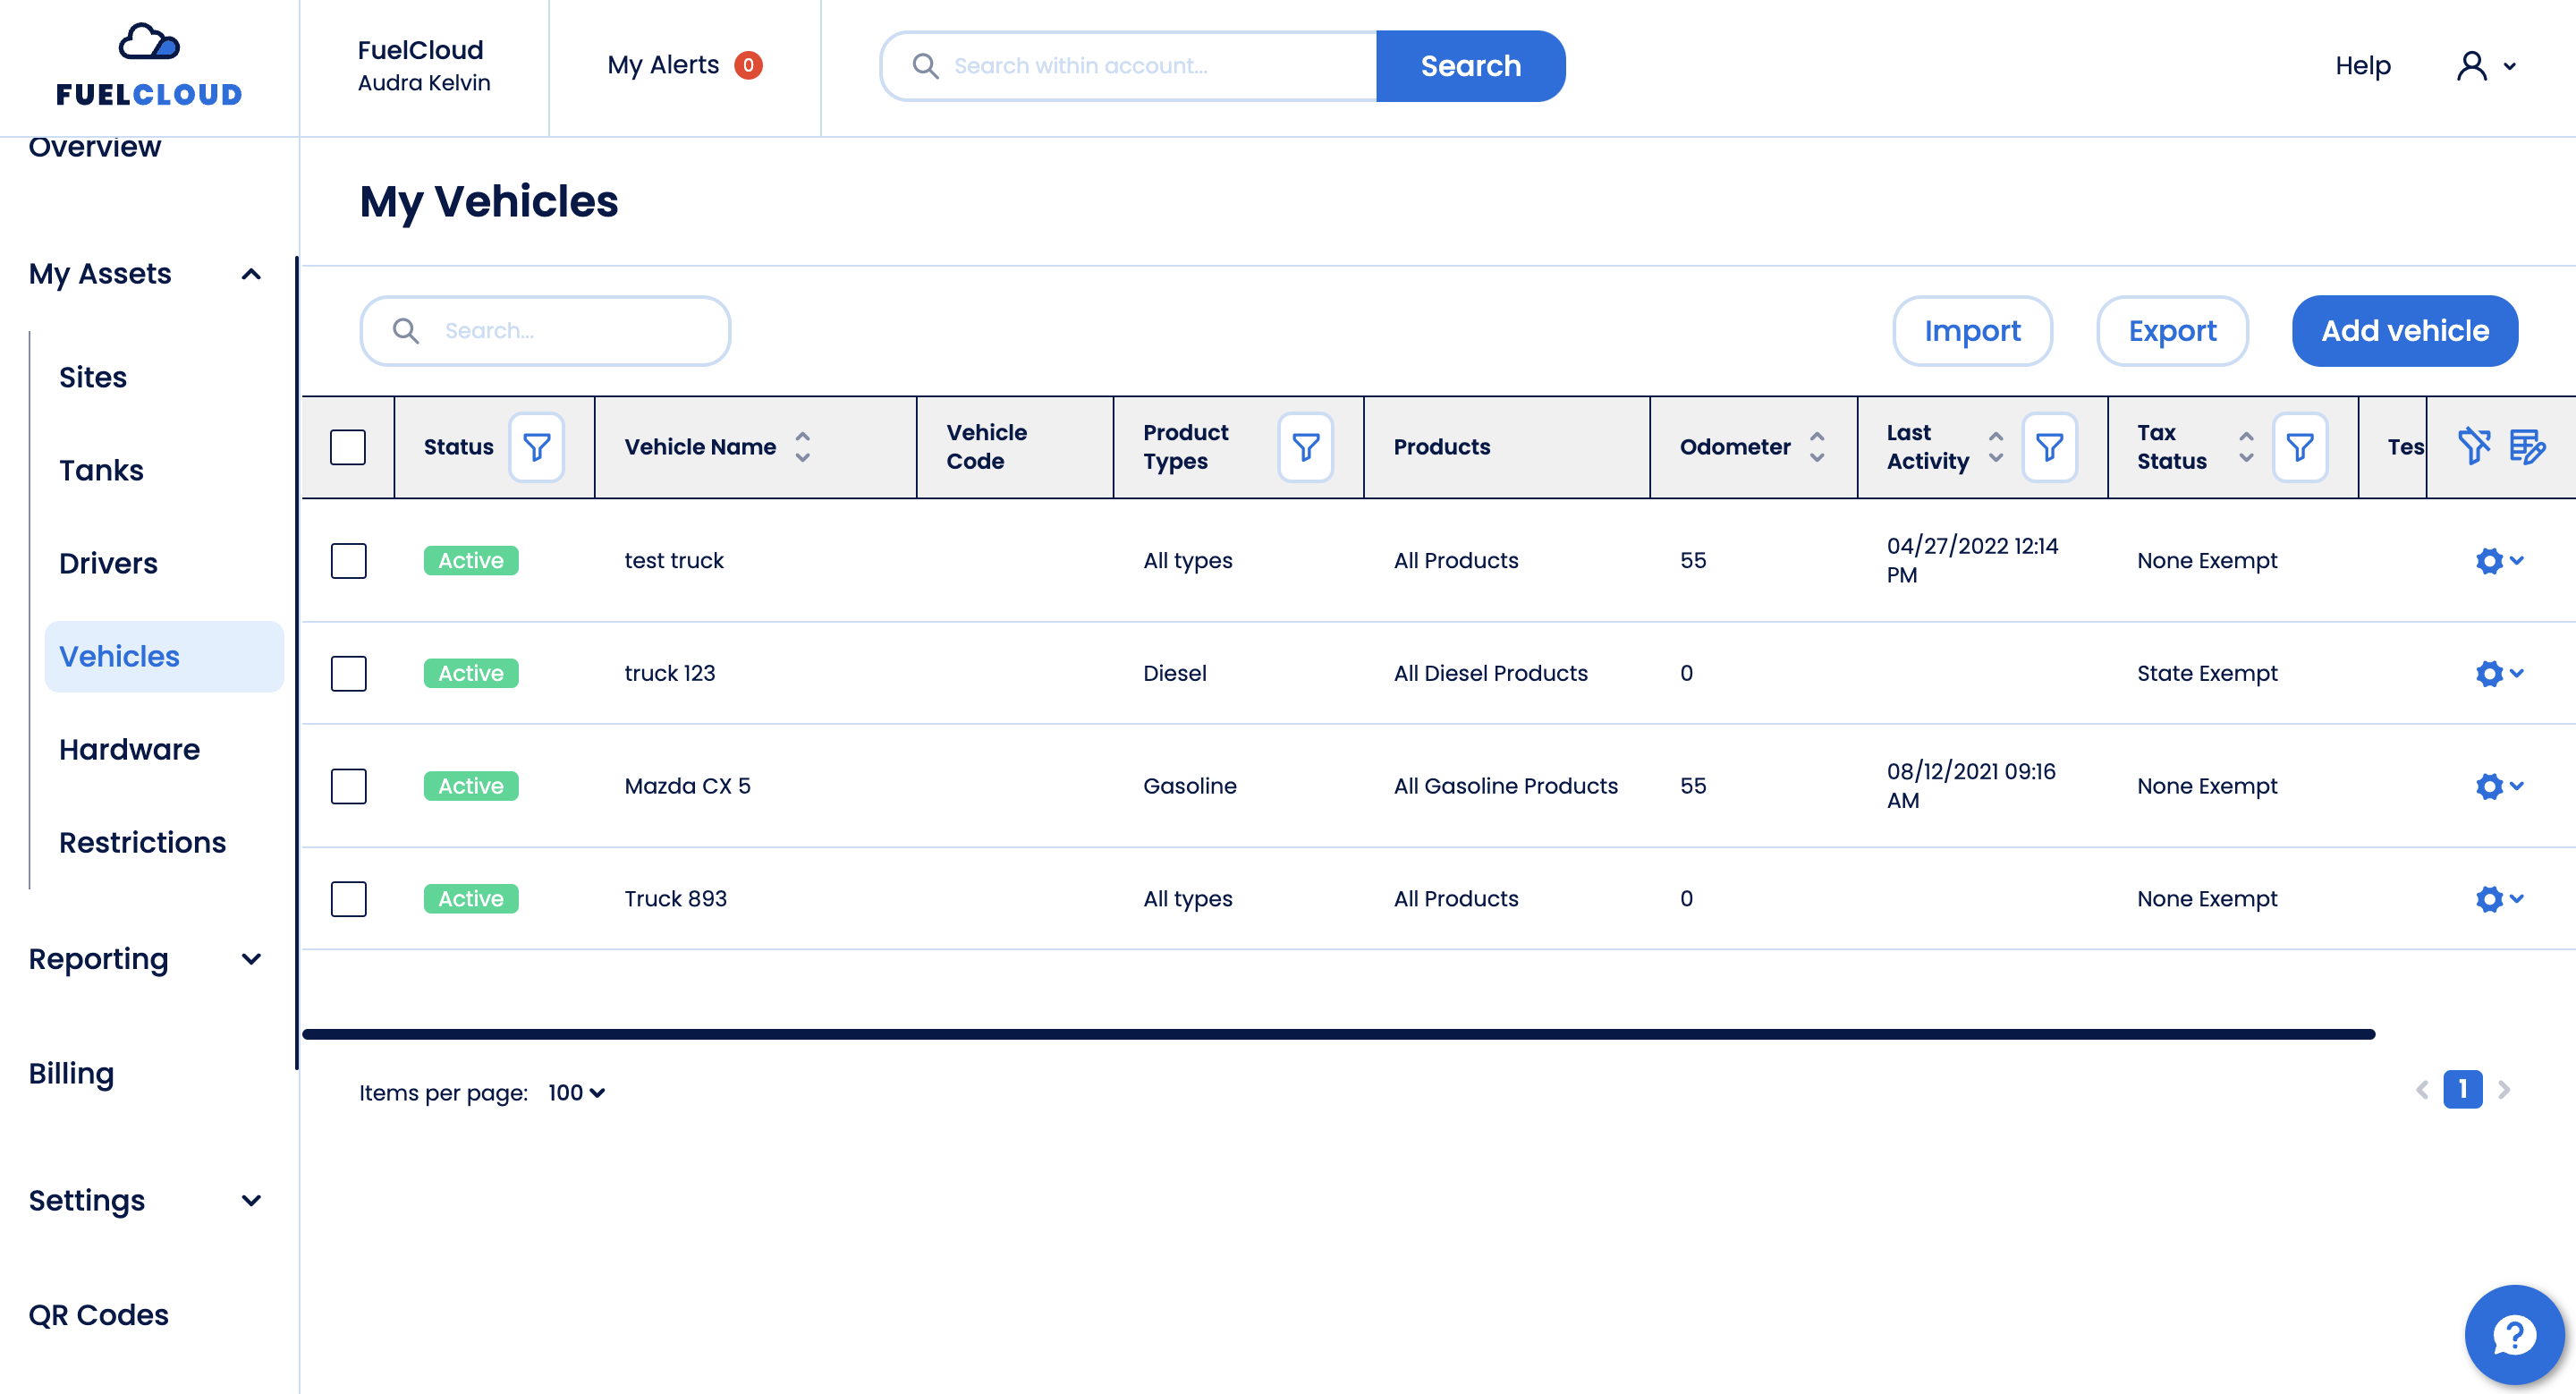Screen dimensions: 2576x1394
Task: Click the clear all filters icon
Action: point(2473,446)
